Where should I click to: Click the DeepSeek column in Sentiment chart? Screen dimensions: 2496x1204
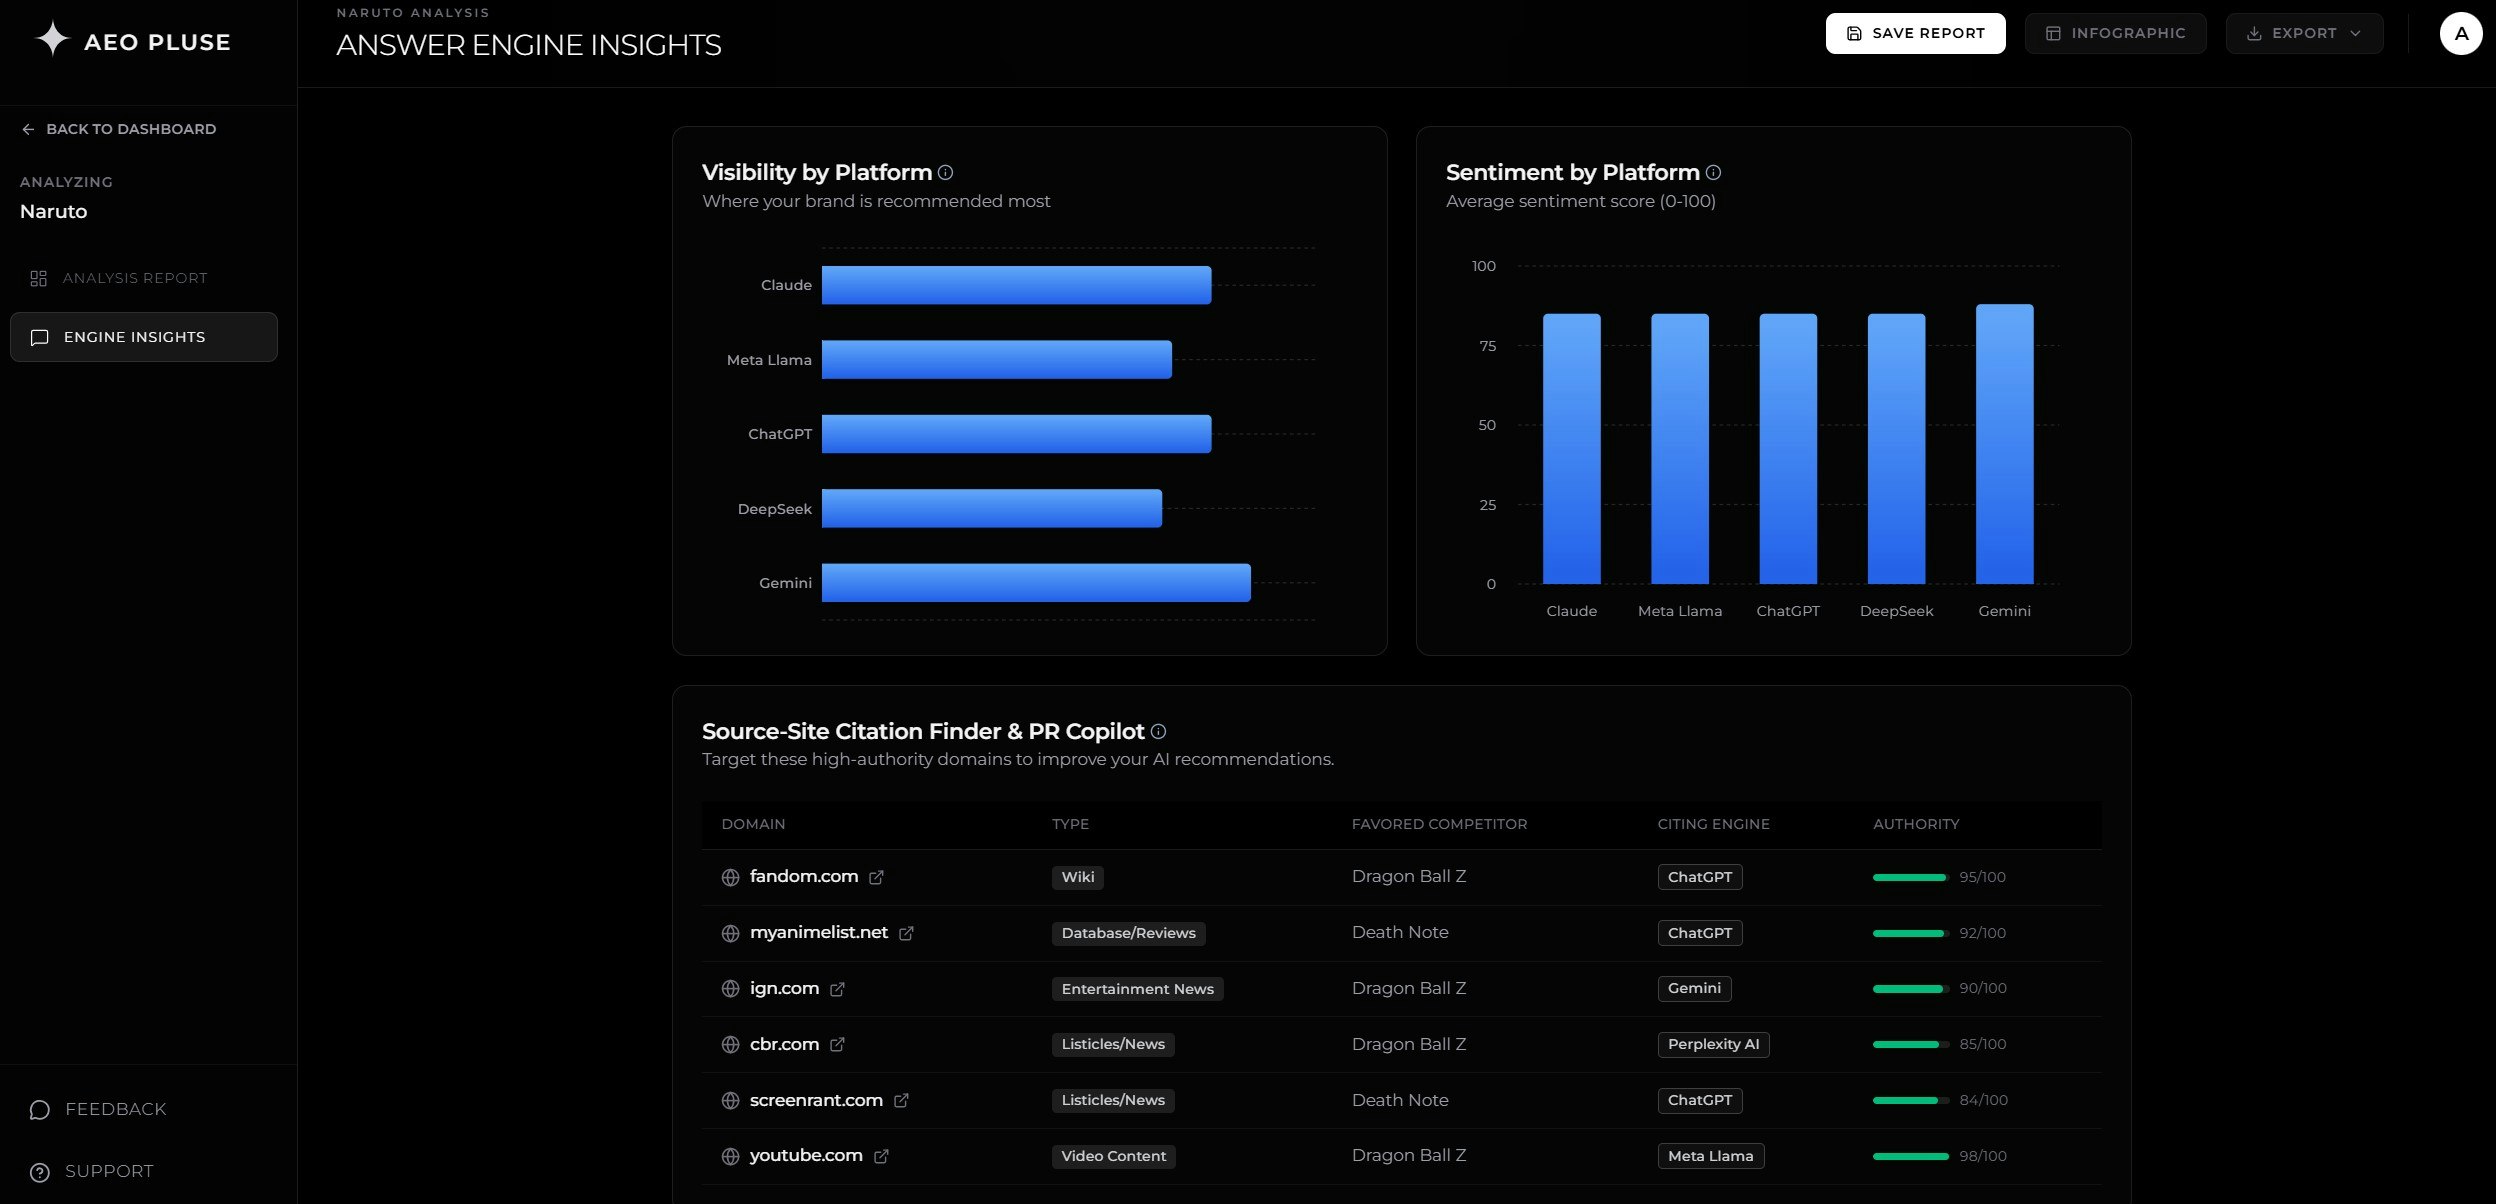[1896, 449]
